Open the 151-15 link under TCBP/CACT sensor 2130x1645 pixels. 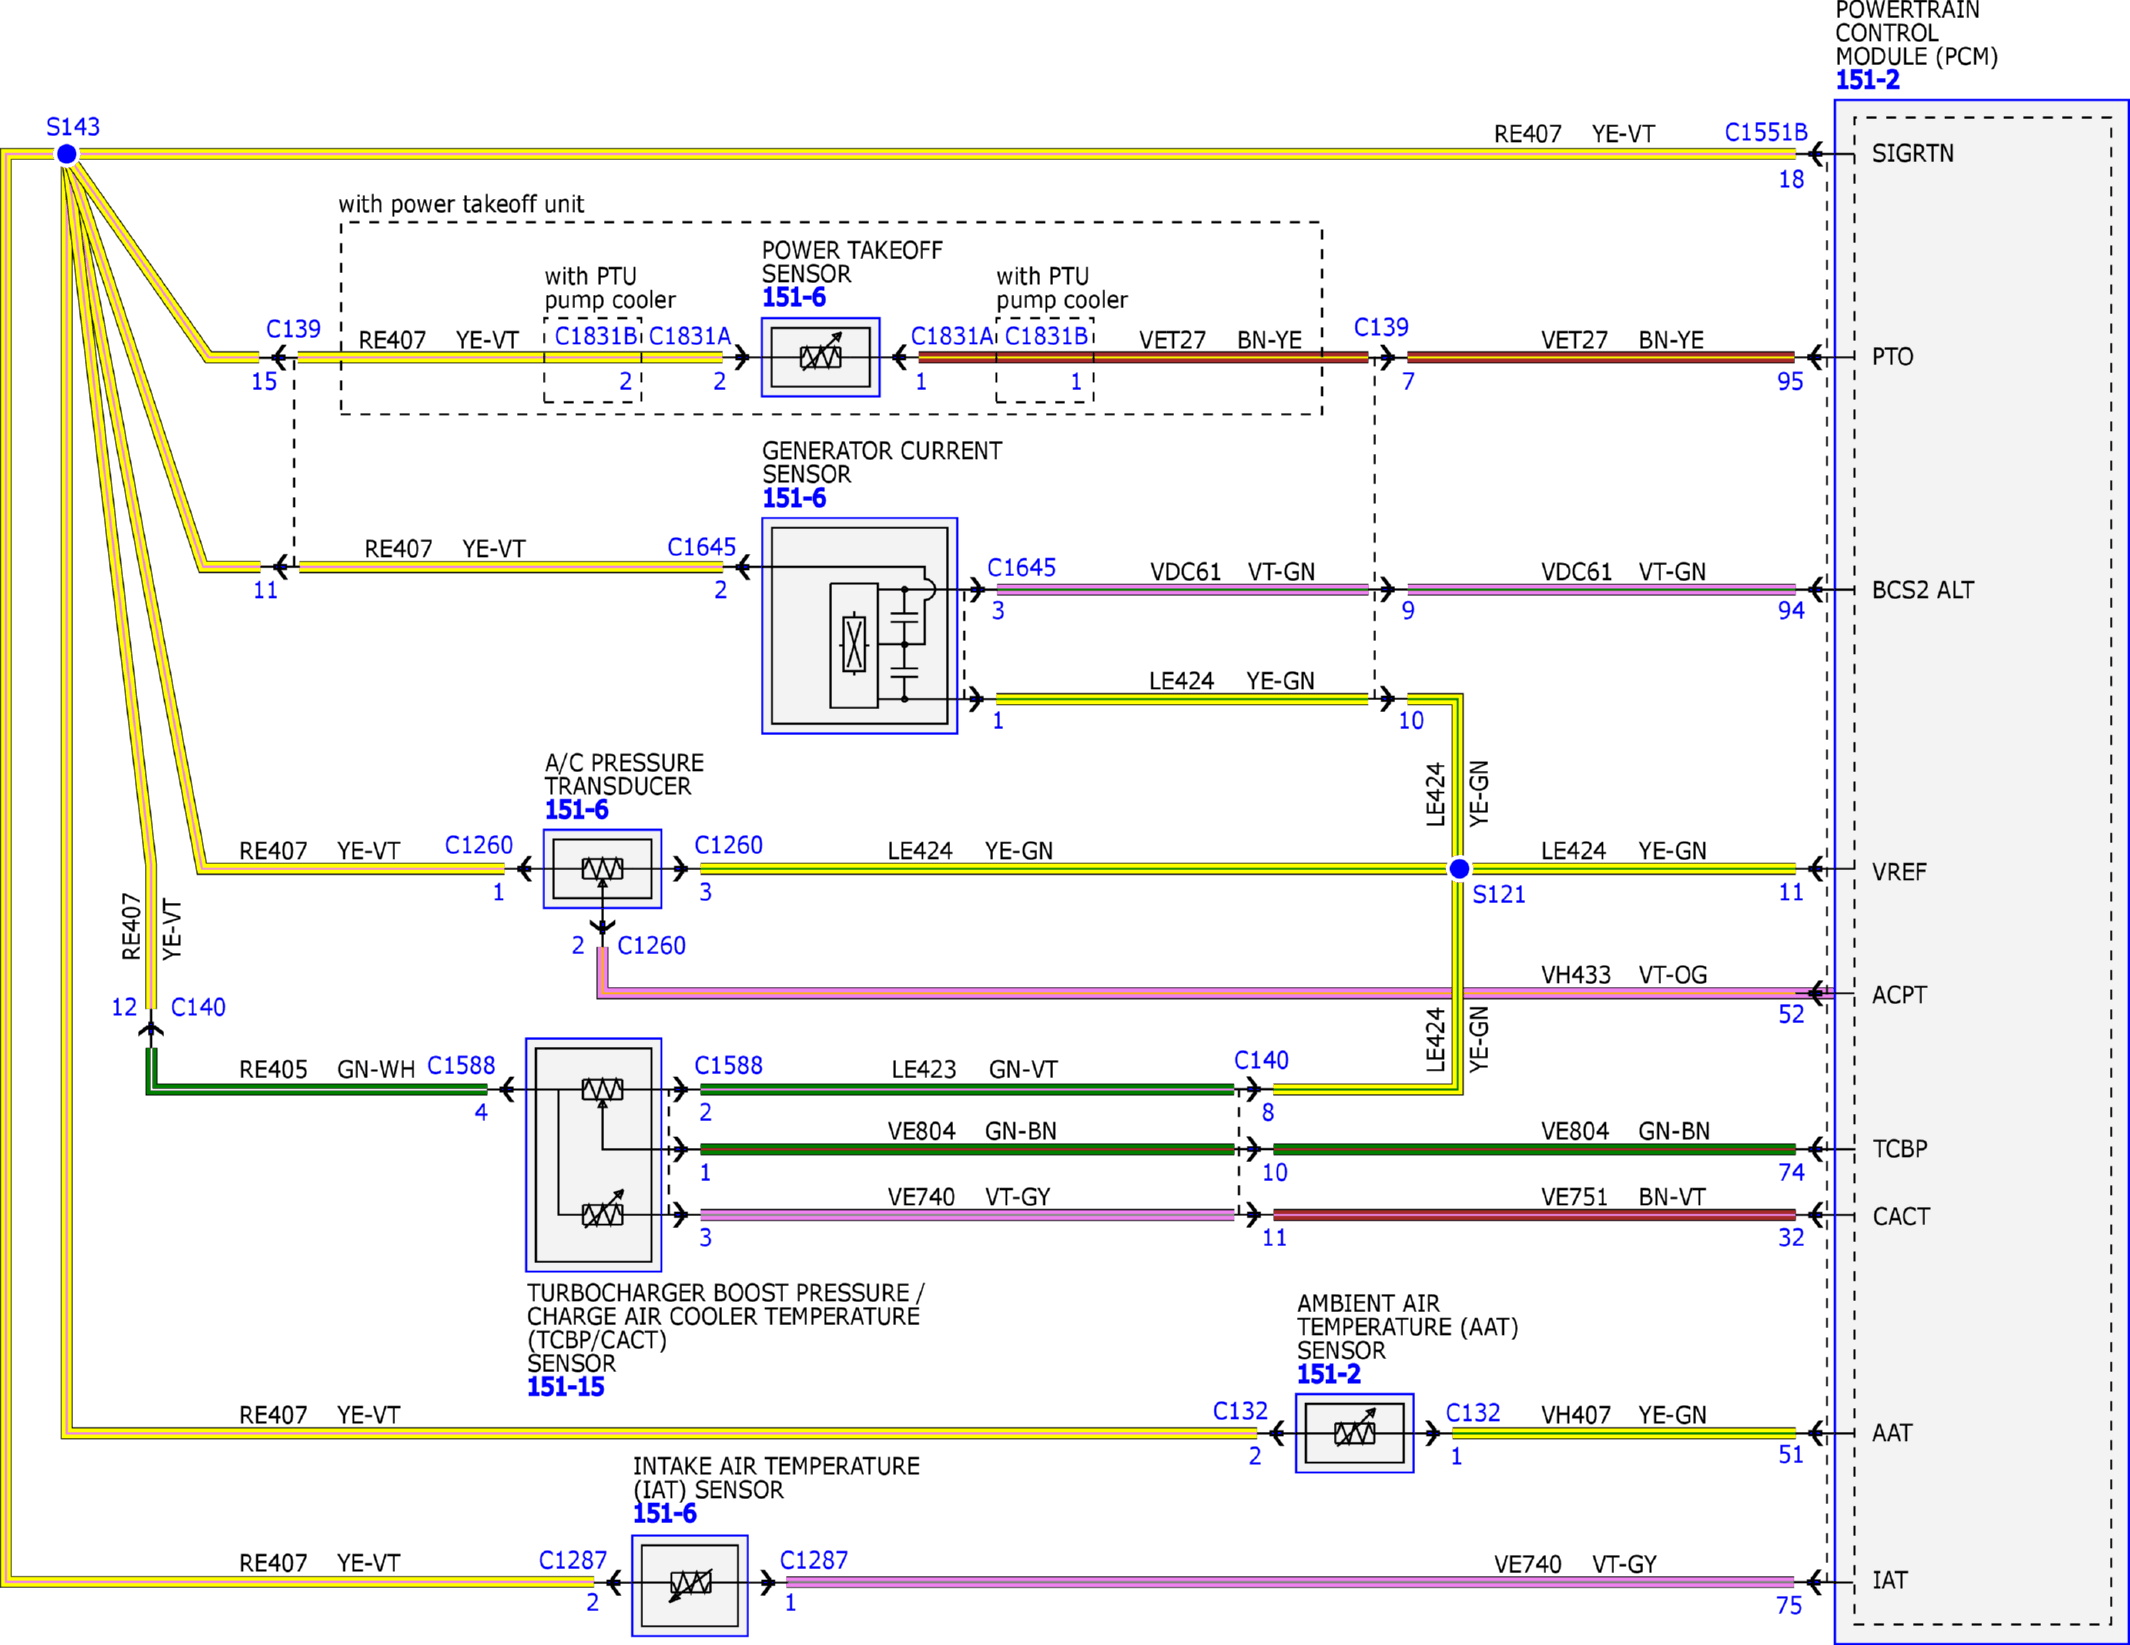[566, 1387]
